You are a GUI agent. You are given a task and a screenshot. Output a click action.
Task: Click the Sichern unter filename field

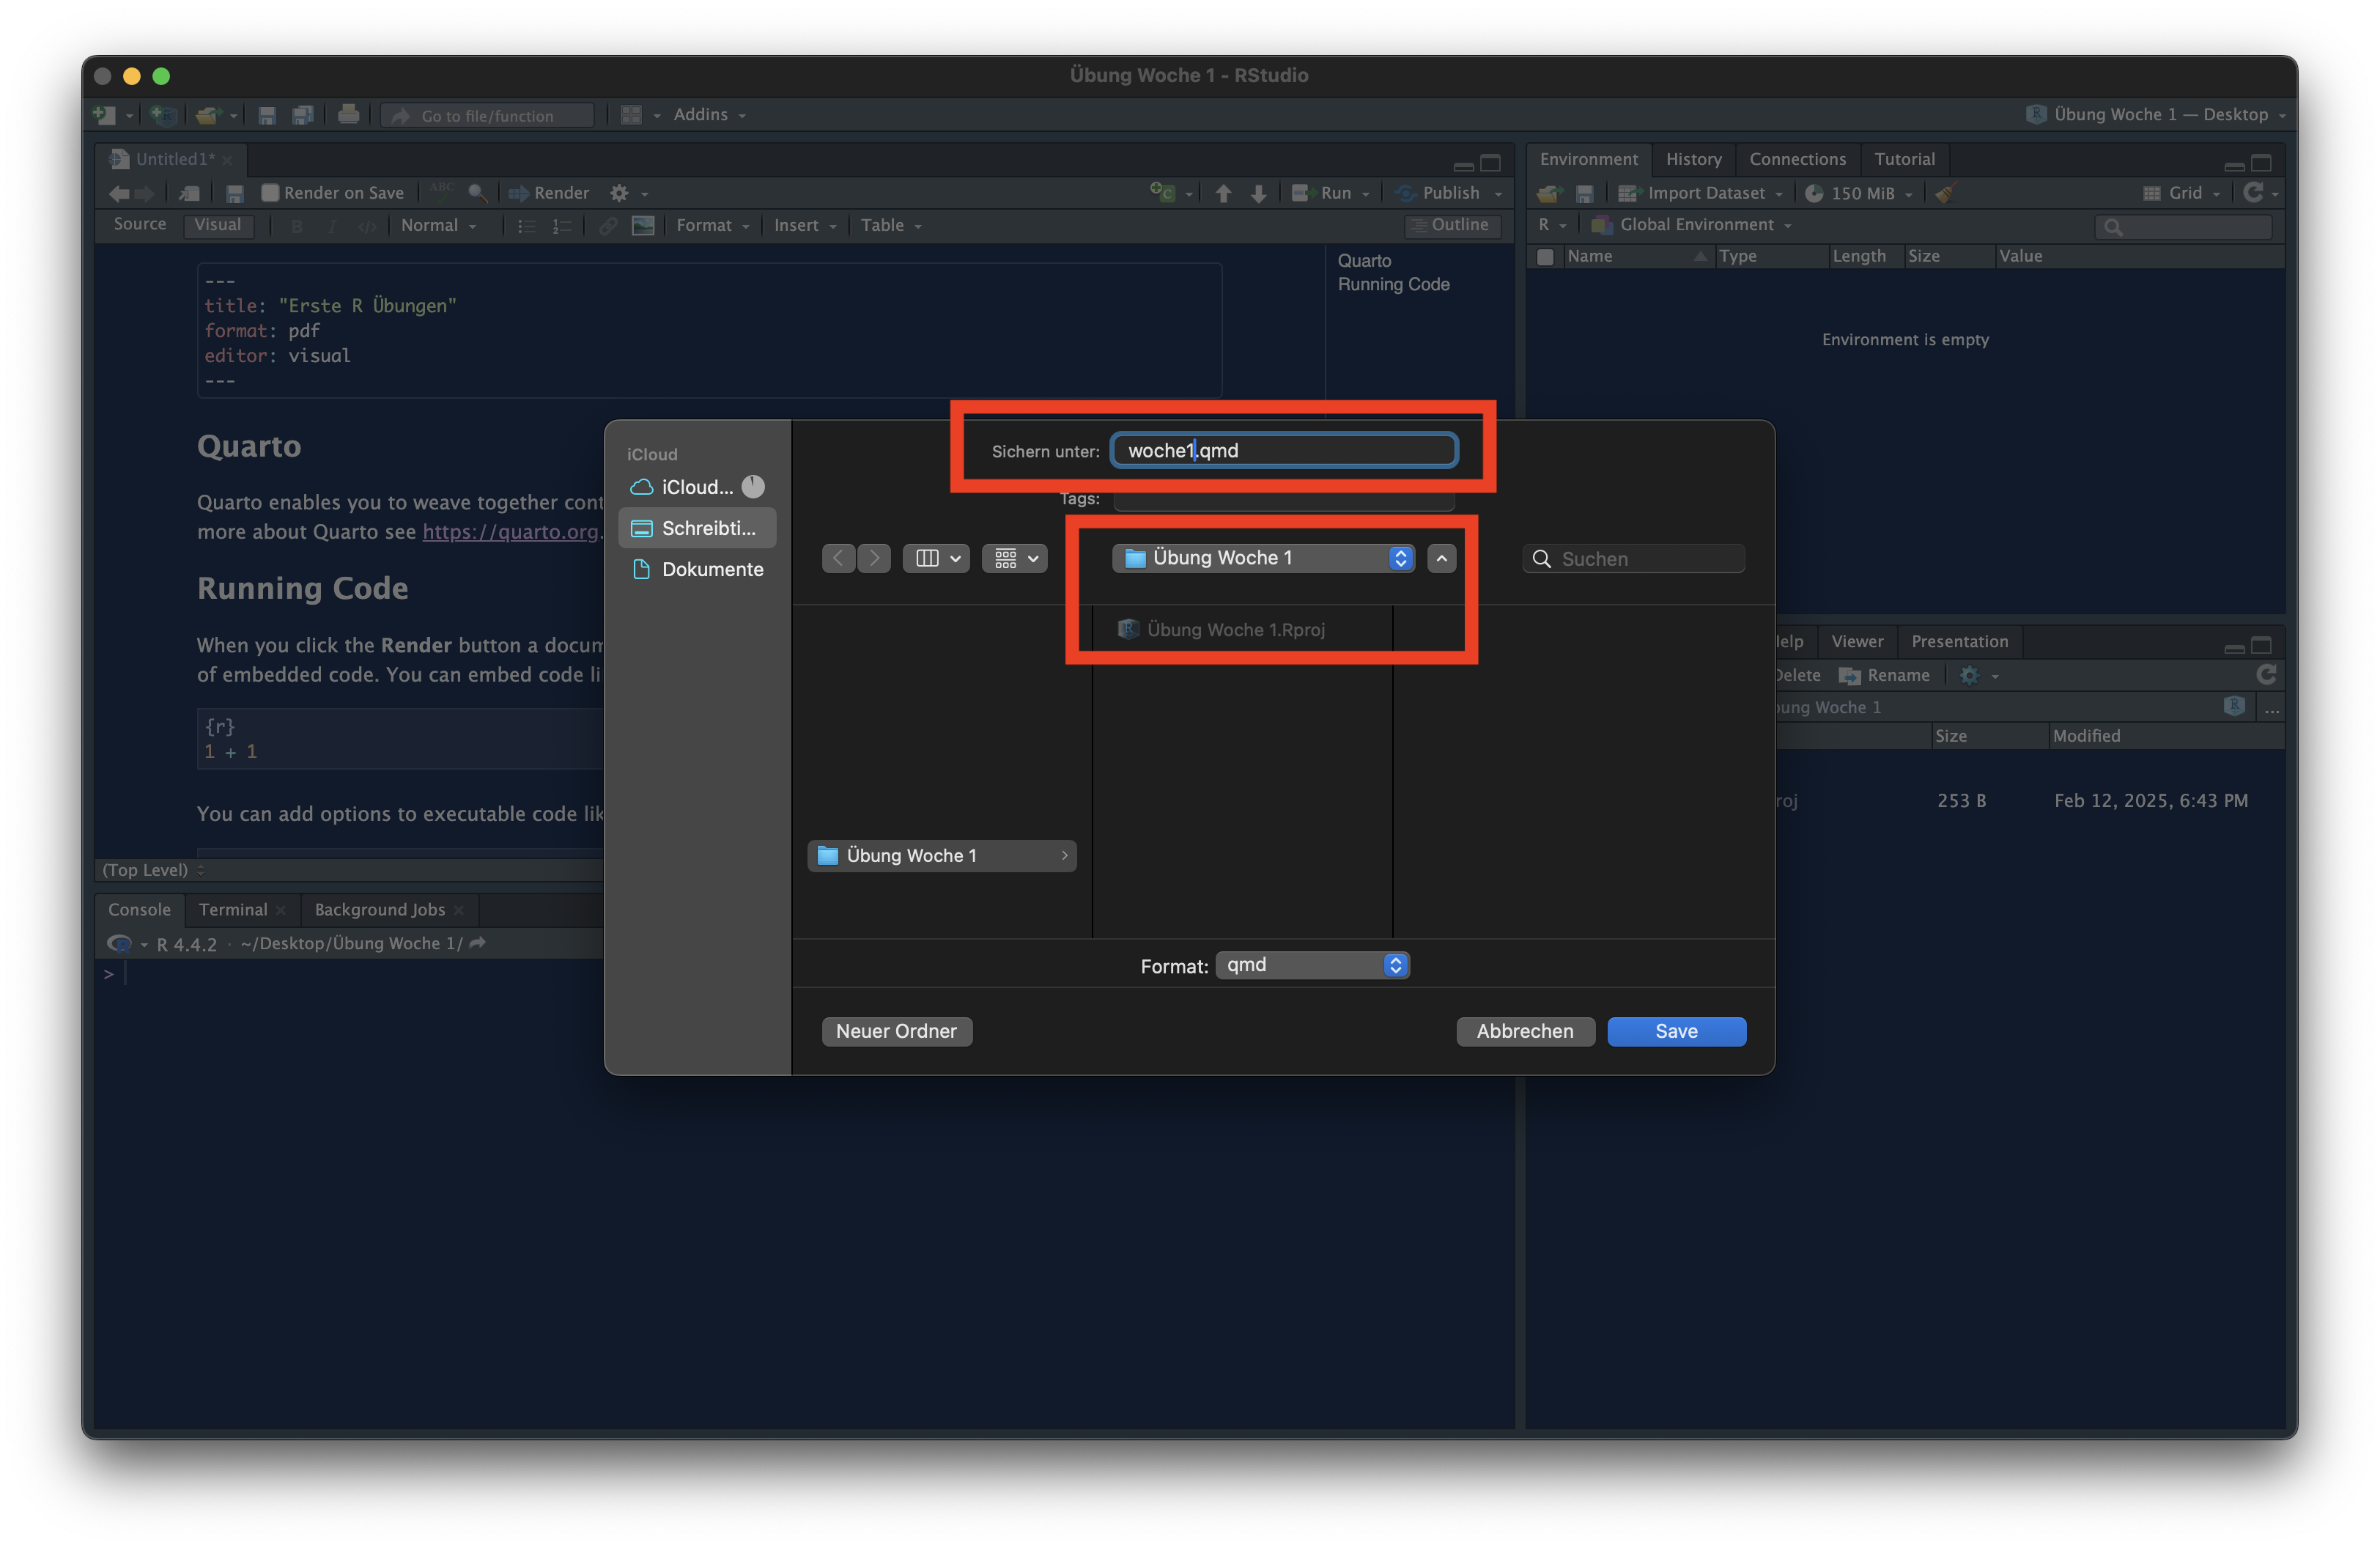(x=1284, y=450)
